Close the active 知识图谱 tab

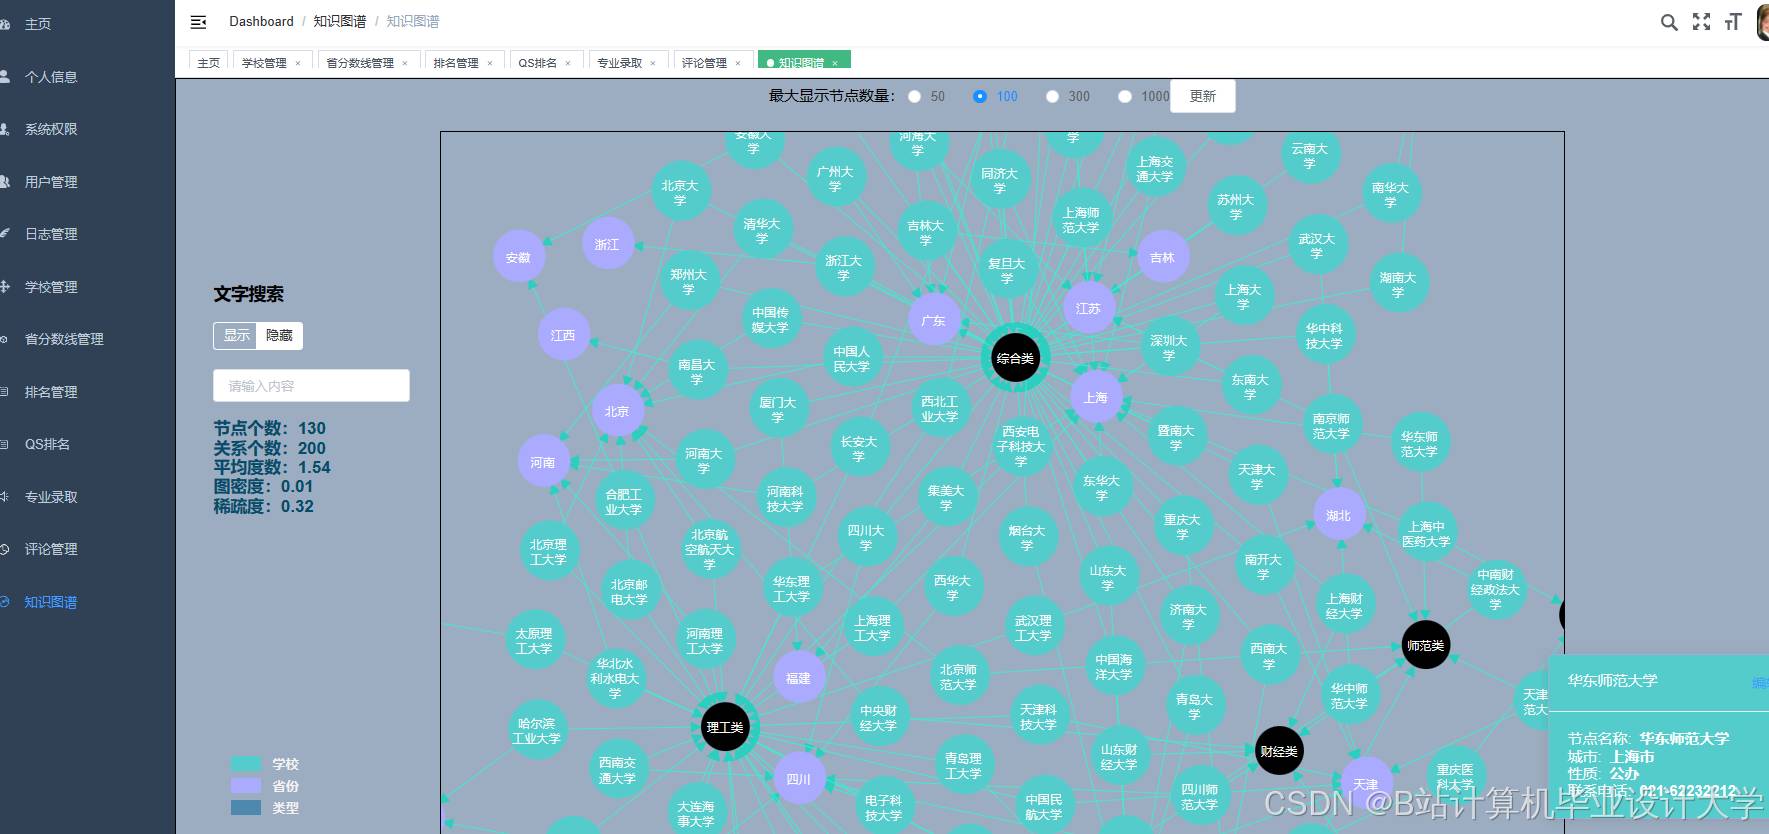click(x=835, y=63)
